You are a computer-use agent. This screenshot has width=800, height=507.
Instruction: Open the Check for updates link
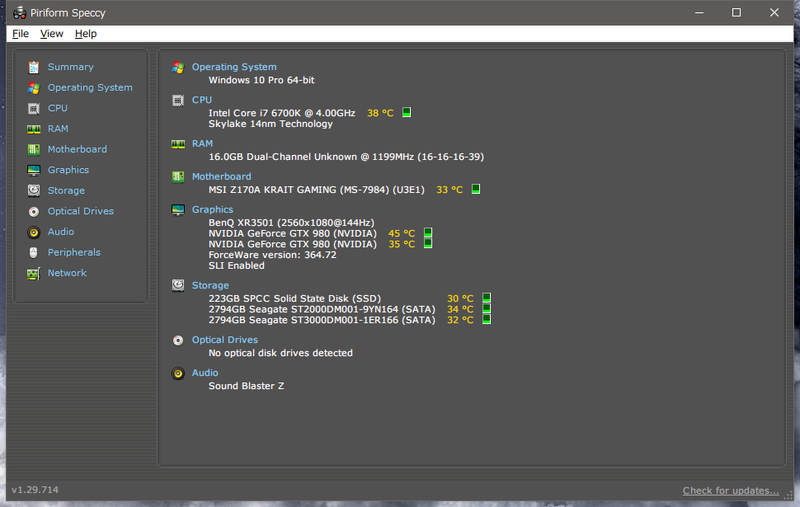click(731, 491)
